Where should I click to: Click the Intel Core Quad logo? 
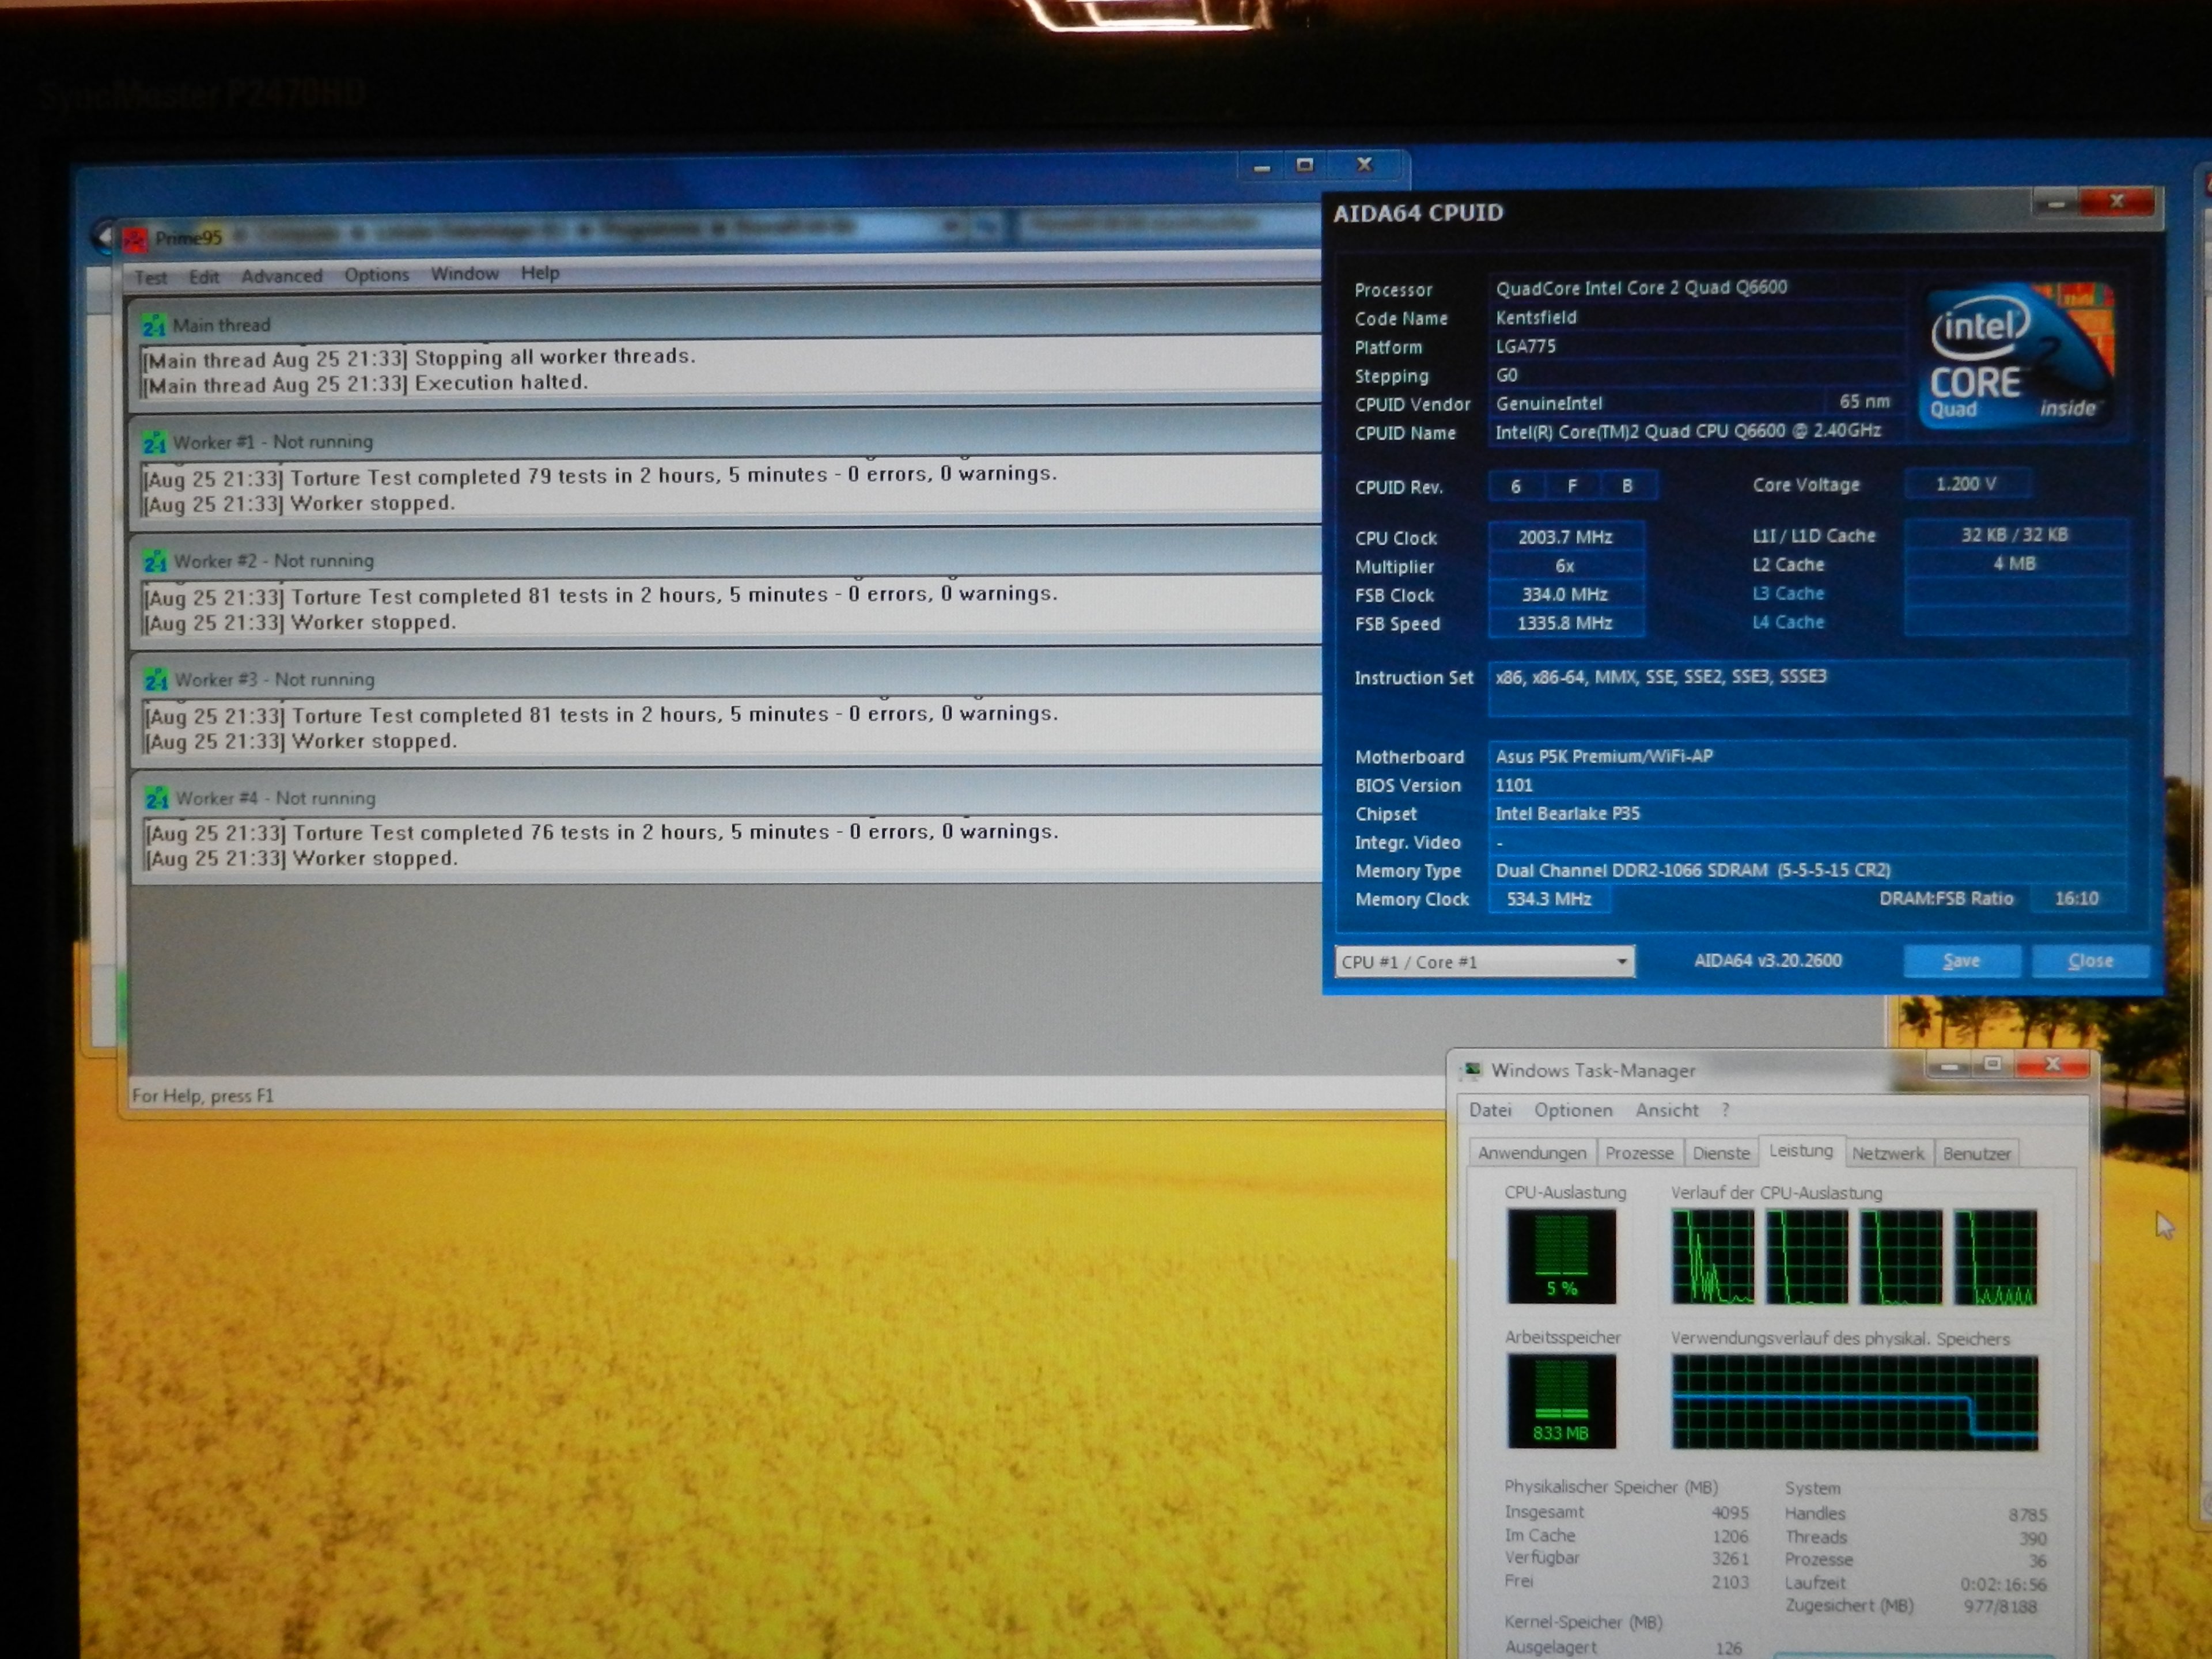pos(2018,356)
